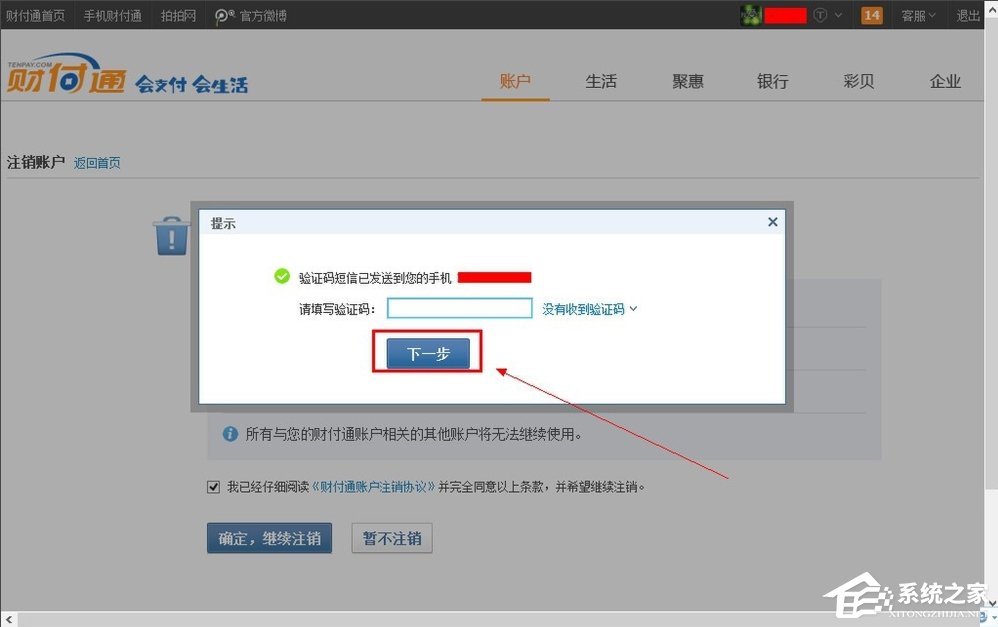
Task: Open the 客服 customer service dropdown
Action: 916,15
